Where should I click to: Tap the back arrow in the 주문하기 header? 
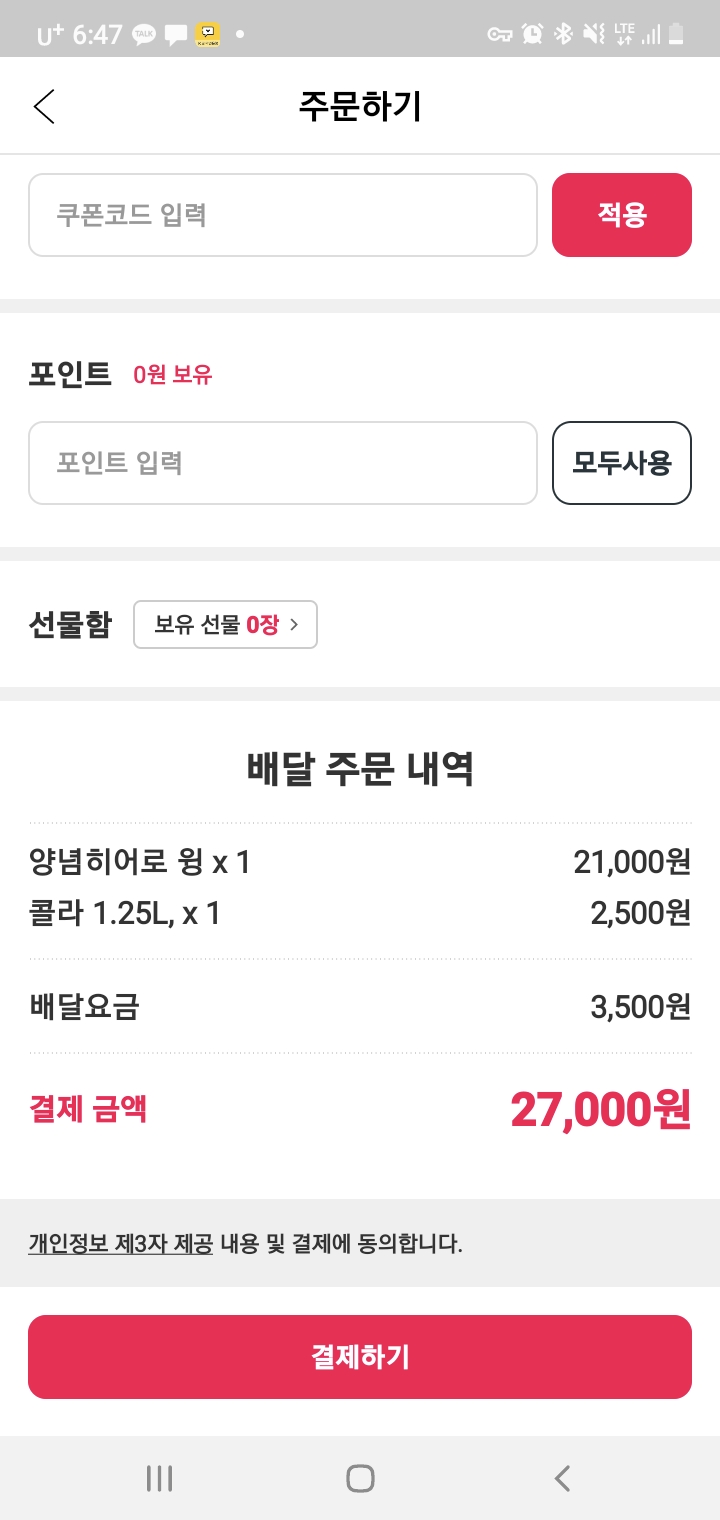pos(44,106)
